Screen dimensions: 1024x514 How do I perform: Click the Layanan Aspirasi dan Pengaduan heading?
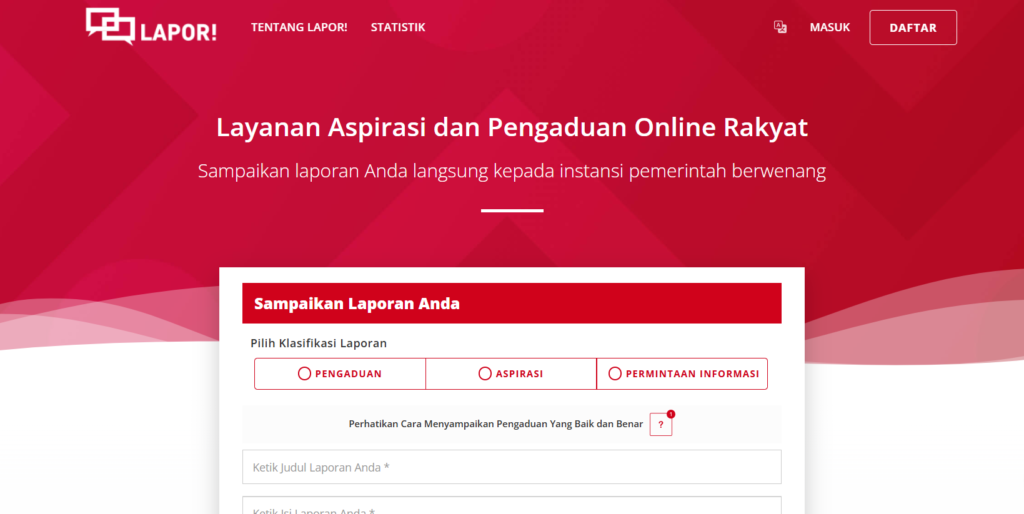click(x=511, y=128)
